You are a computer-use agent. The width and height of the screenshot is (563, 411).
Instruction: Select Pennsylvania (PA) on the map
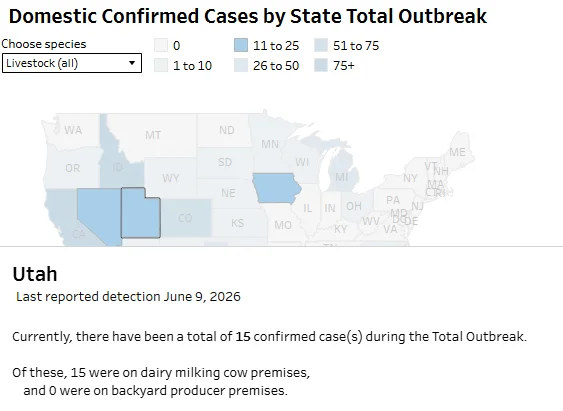393,200
